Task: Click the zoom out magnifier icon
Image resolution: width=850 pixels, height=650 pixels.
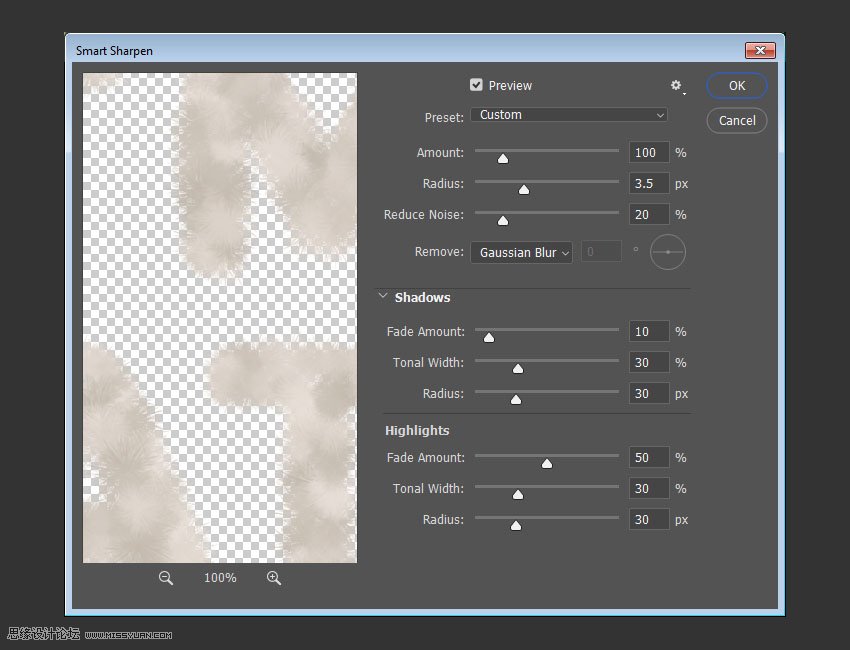Action: tap(166, 578)
